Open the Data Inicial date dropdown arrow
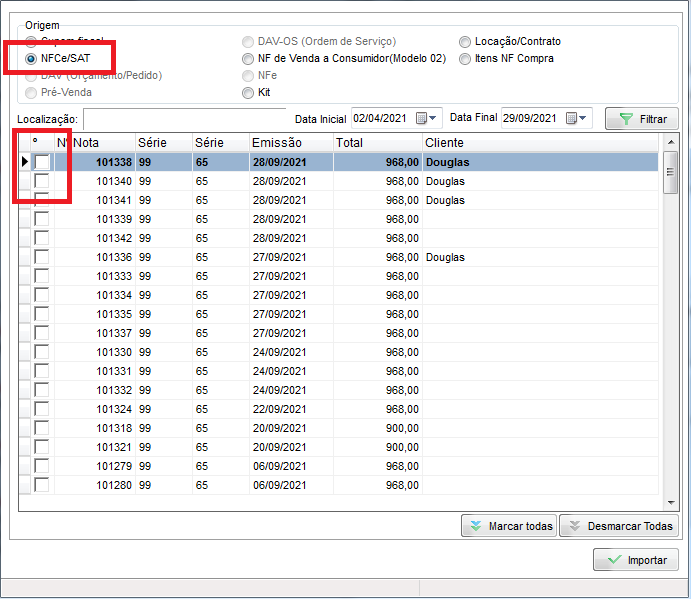The height and width of the screenshot is (599, 691). pyautogui.click(x=434, y=118)
